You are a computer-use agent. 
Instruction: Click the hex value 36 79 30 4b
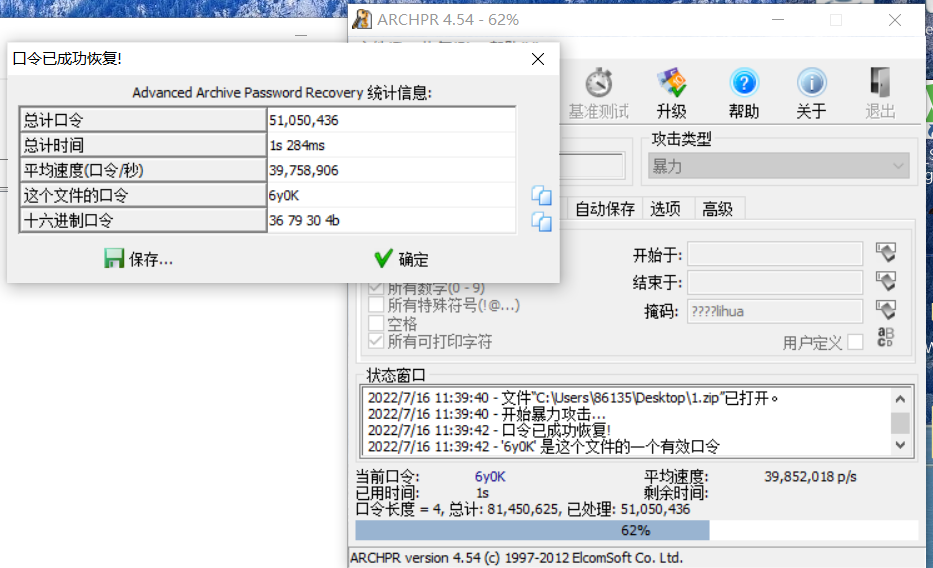tap(304, 221)
